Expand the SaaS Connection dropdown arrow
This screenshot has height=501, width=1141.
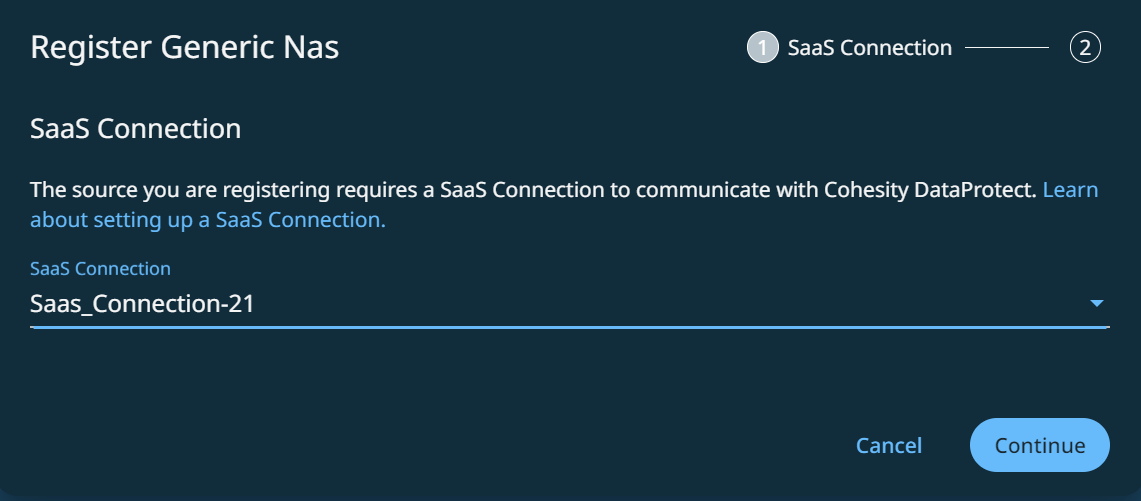coord(1096,303)
